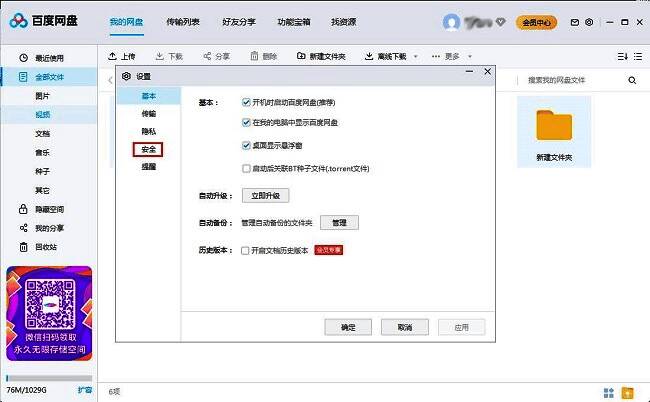Switch to 功能宝箱 tab
650x402 pixels.
294,22
